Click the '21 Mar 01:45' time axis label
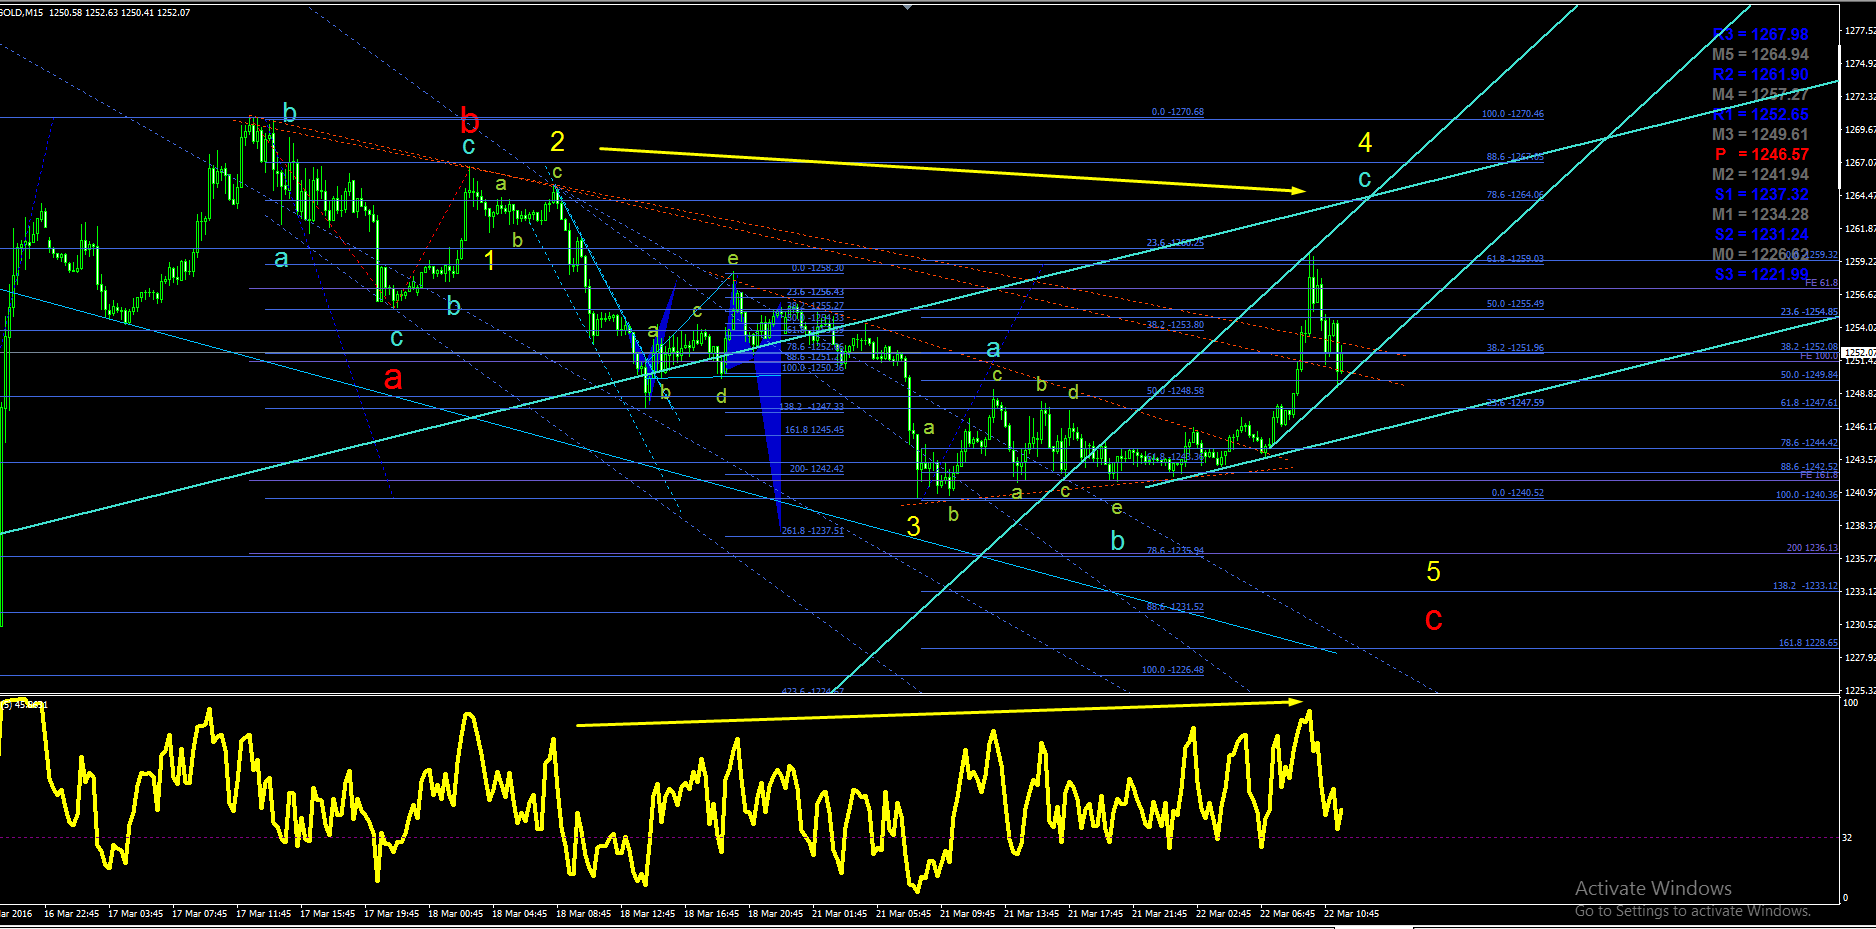 coord(839,914)
